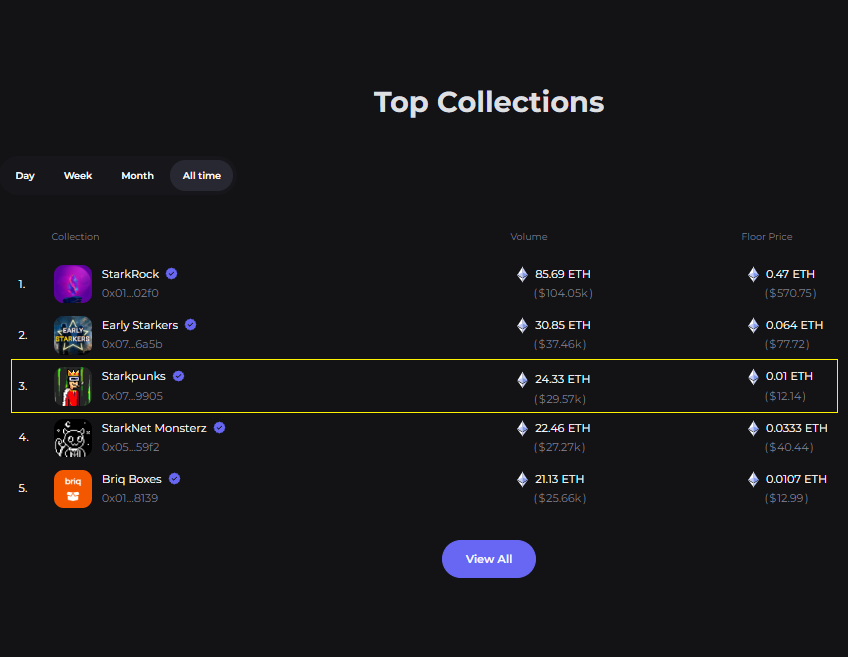Click the ($104.05k) volume amount

[x=563, y=293]
